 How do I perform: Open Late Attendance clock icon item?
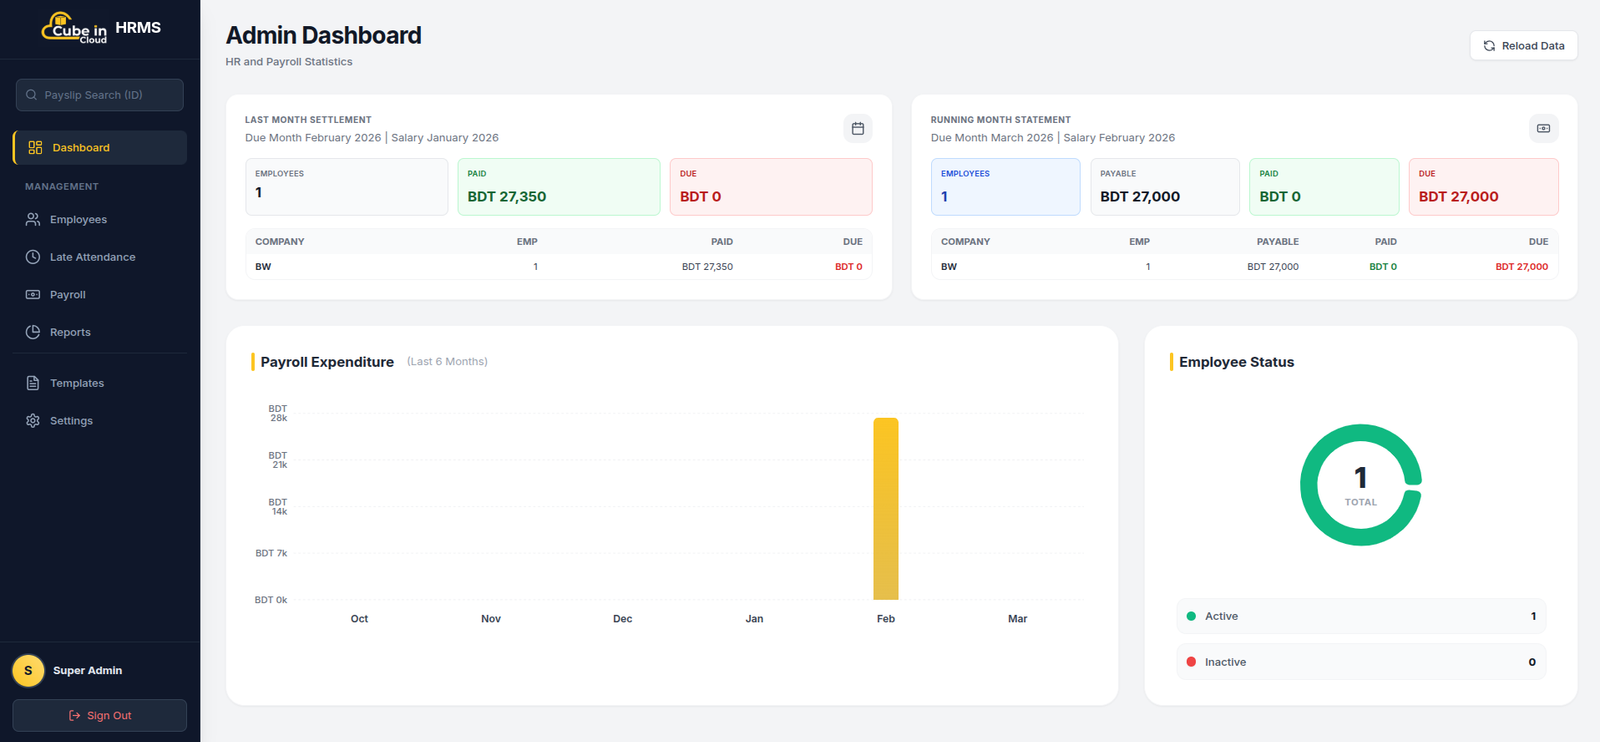(x=33, y=257)
